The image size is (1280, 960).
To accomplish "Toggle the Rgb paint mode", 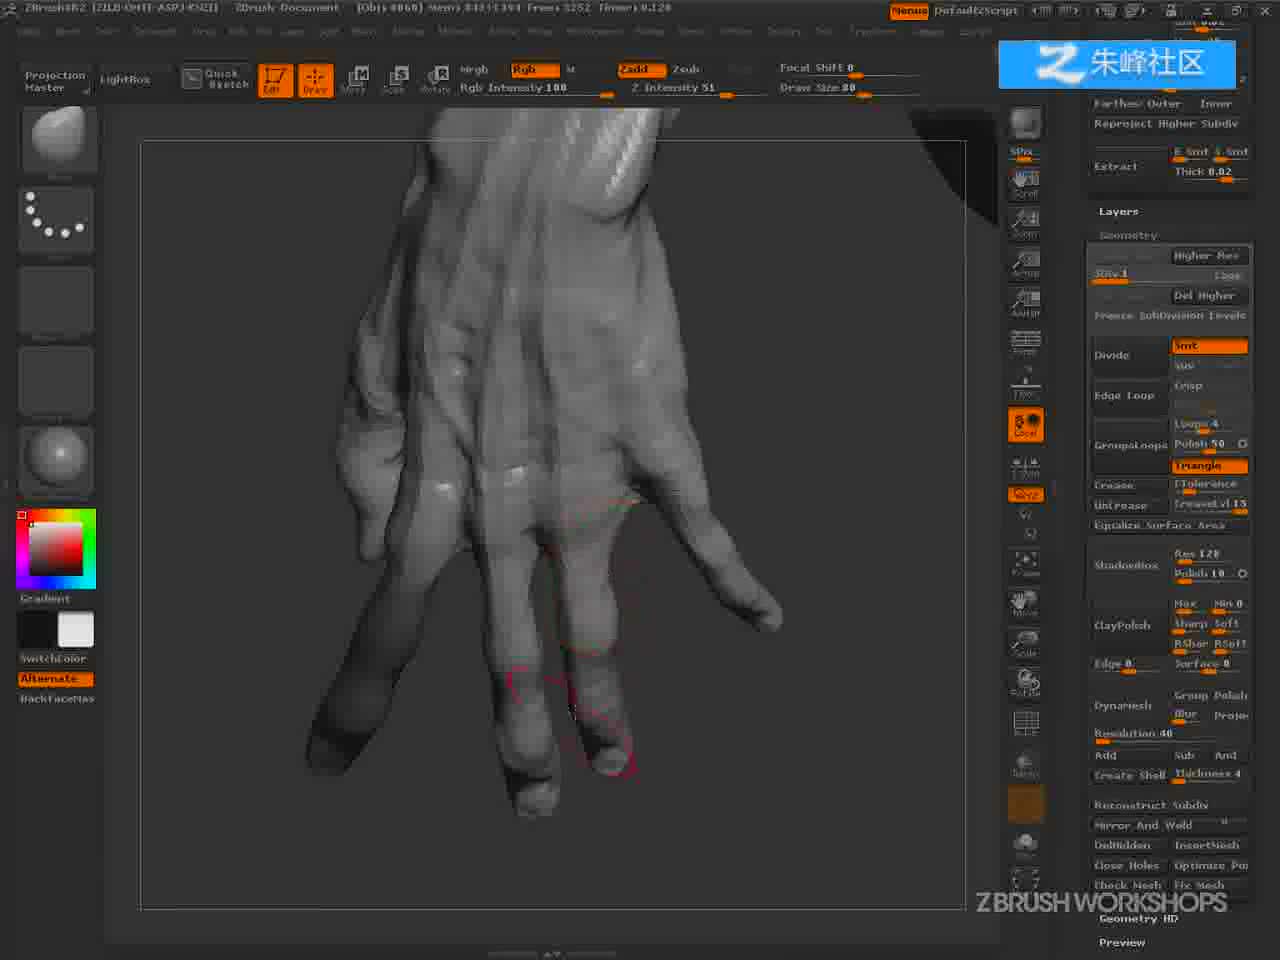I will 534,70.
